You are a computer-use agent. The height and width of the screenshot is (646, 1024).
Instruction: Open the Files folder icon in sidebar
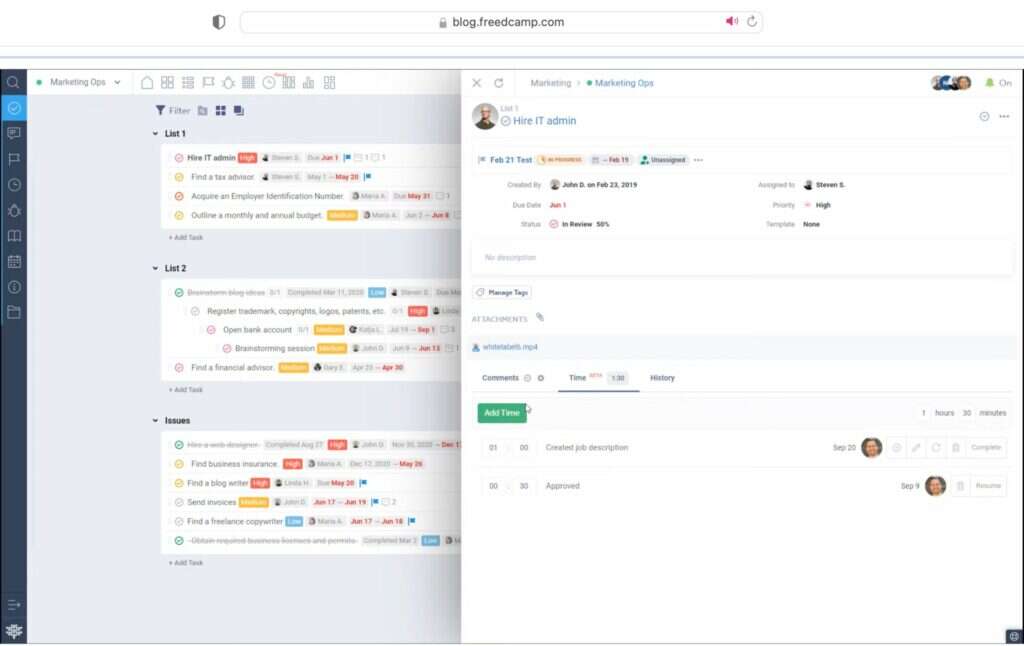coord(12,312)
